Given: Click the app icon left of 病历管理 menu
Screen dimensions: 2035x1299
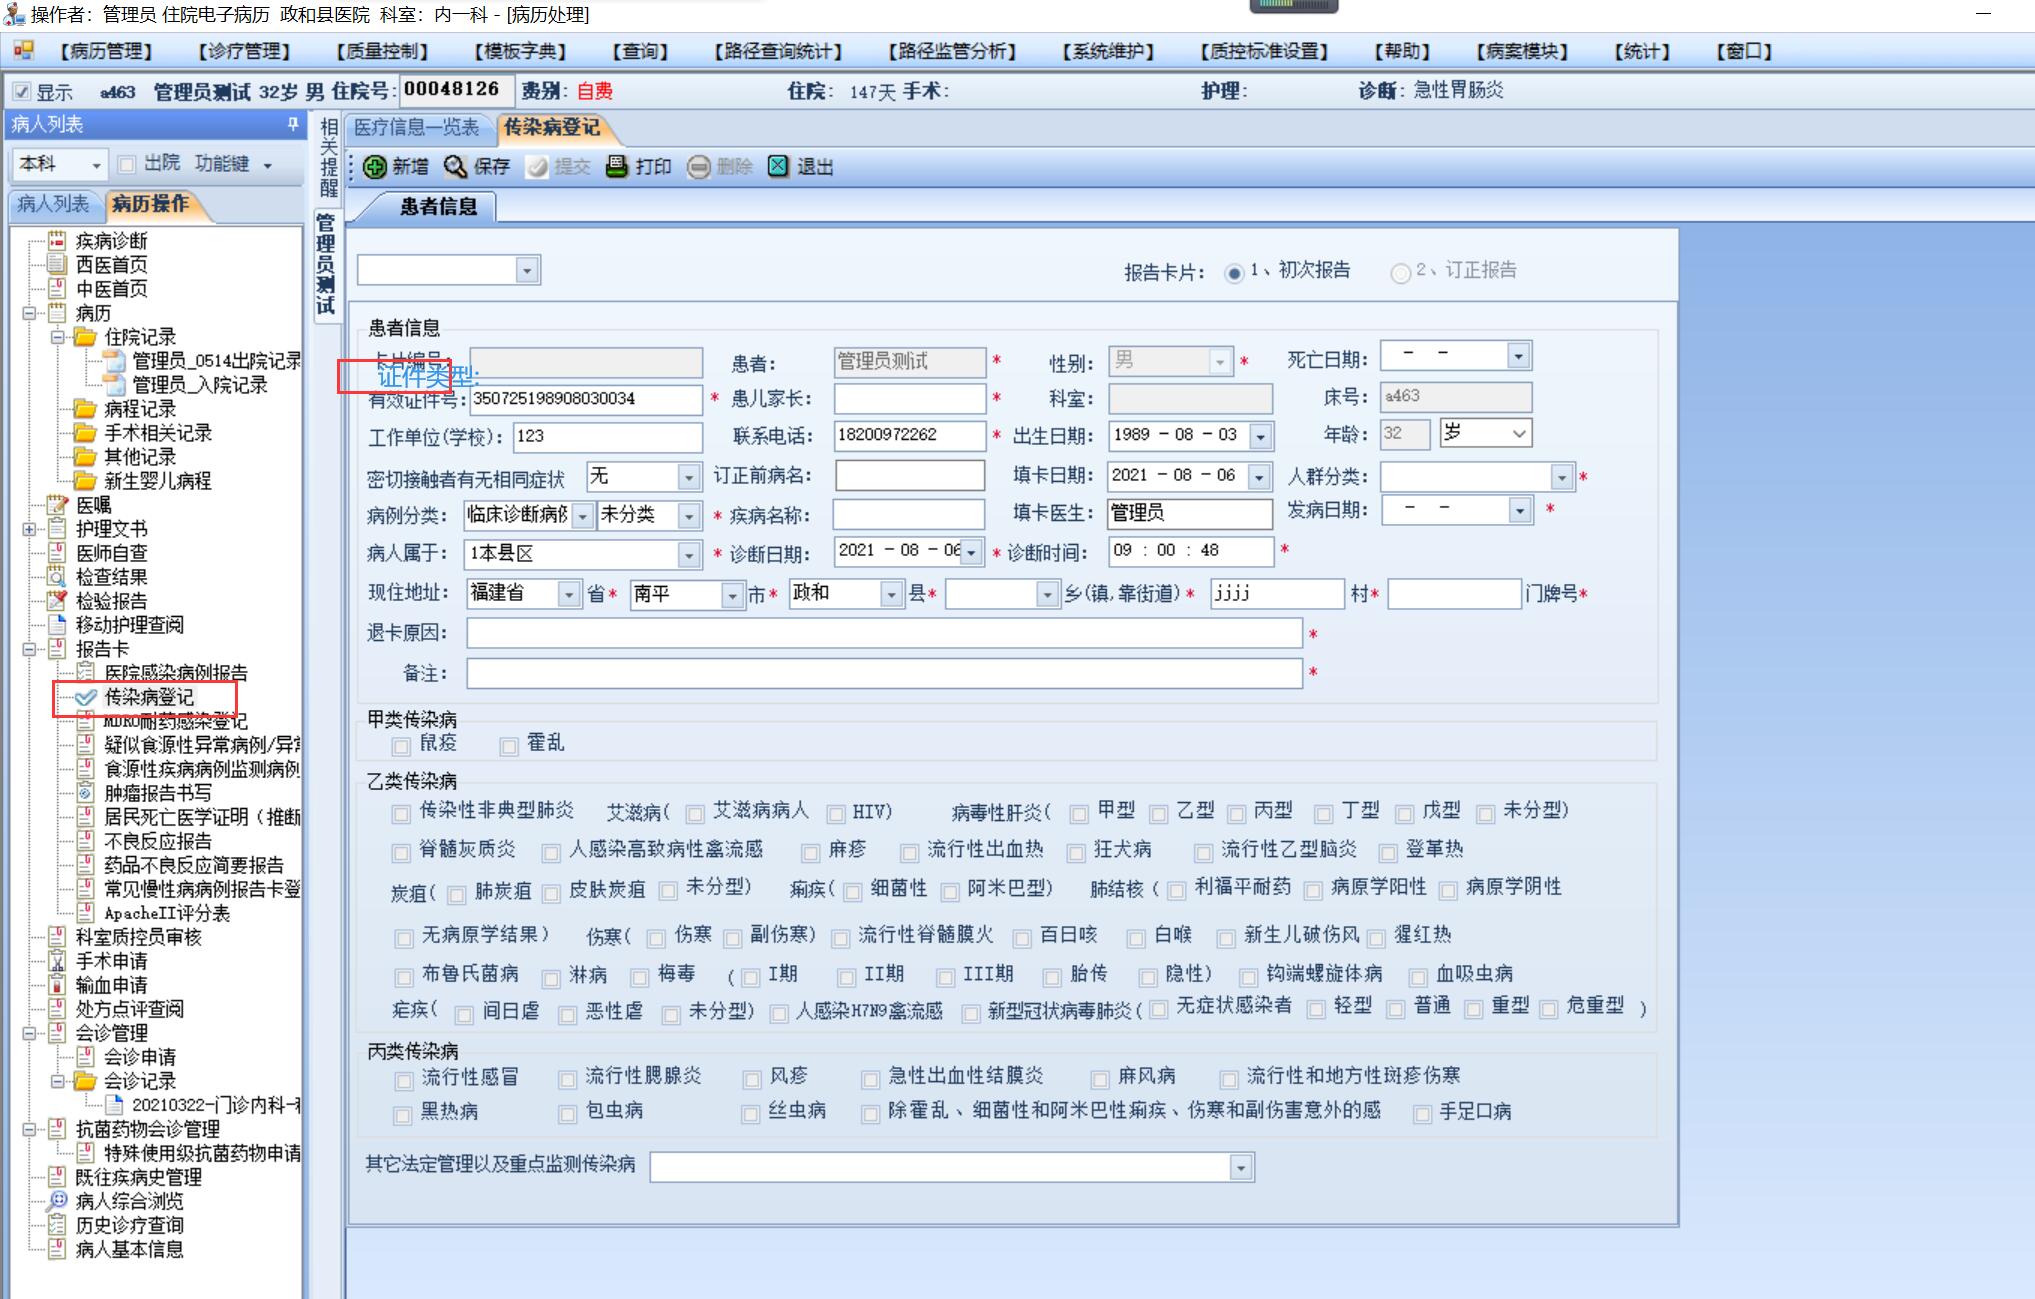Looking at the screenshot, I should [x=23, y=51].
